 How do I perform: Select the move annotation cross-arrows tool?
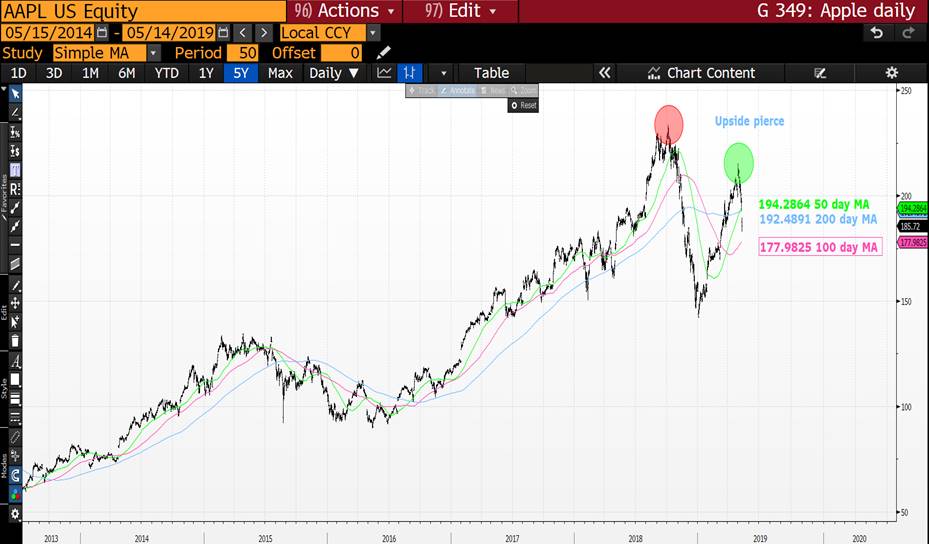[x=15, y=303]
